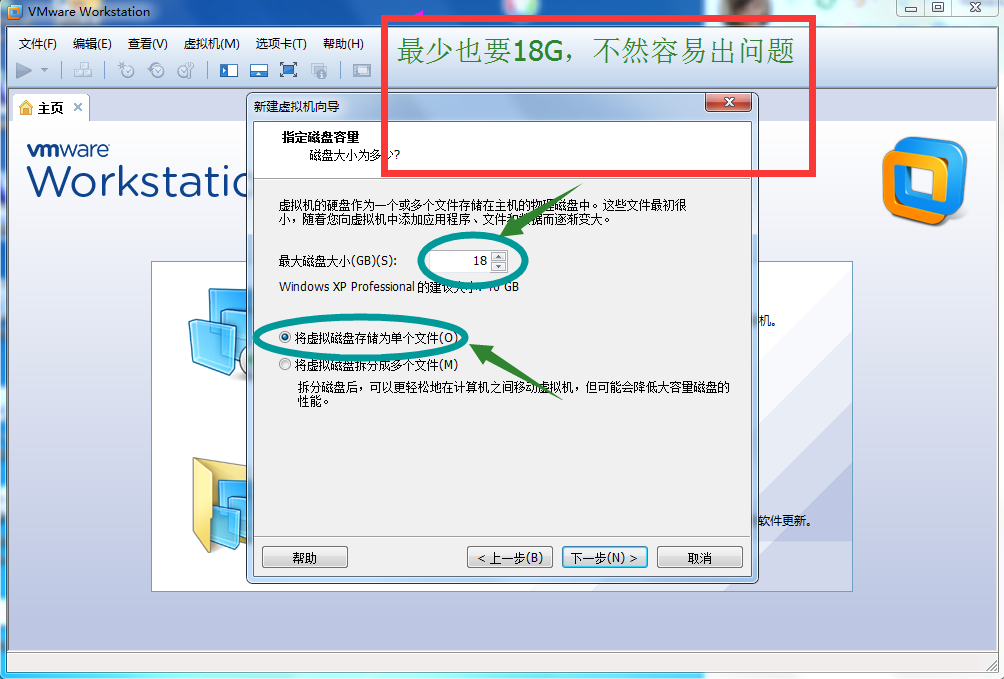Click the 指定磁盘容量 heading text
1004x679 pixels.
(320, 136)
